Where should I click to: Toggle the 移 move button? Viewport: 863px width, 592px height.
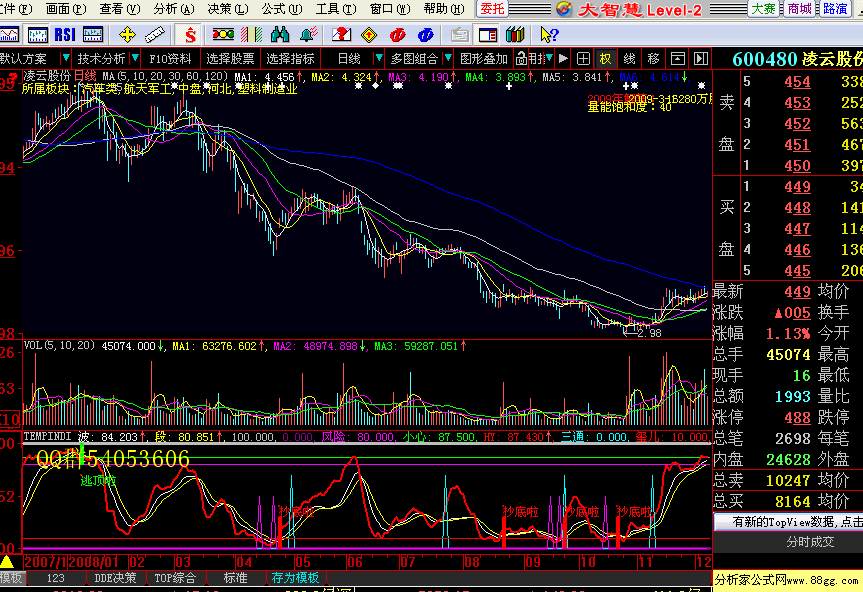coord(653,58)
